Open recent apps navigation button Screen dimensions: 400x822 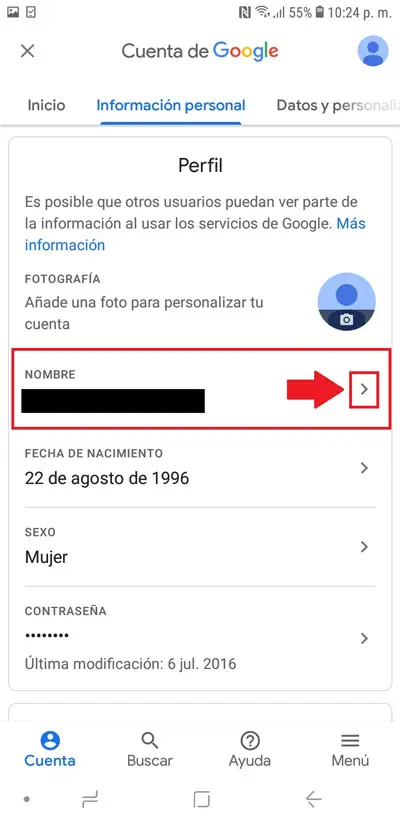tap(90, 799)
